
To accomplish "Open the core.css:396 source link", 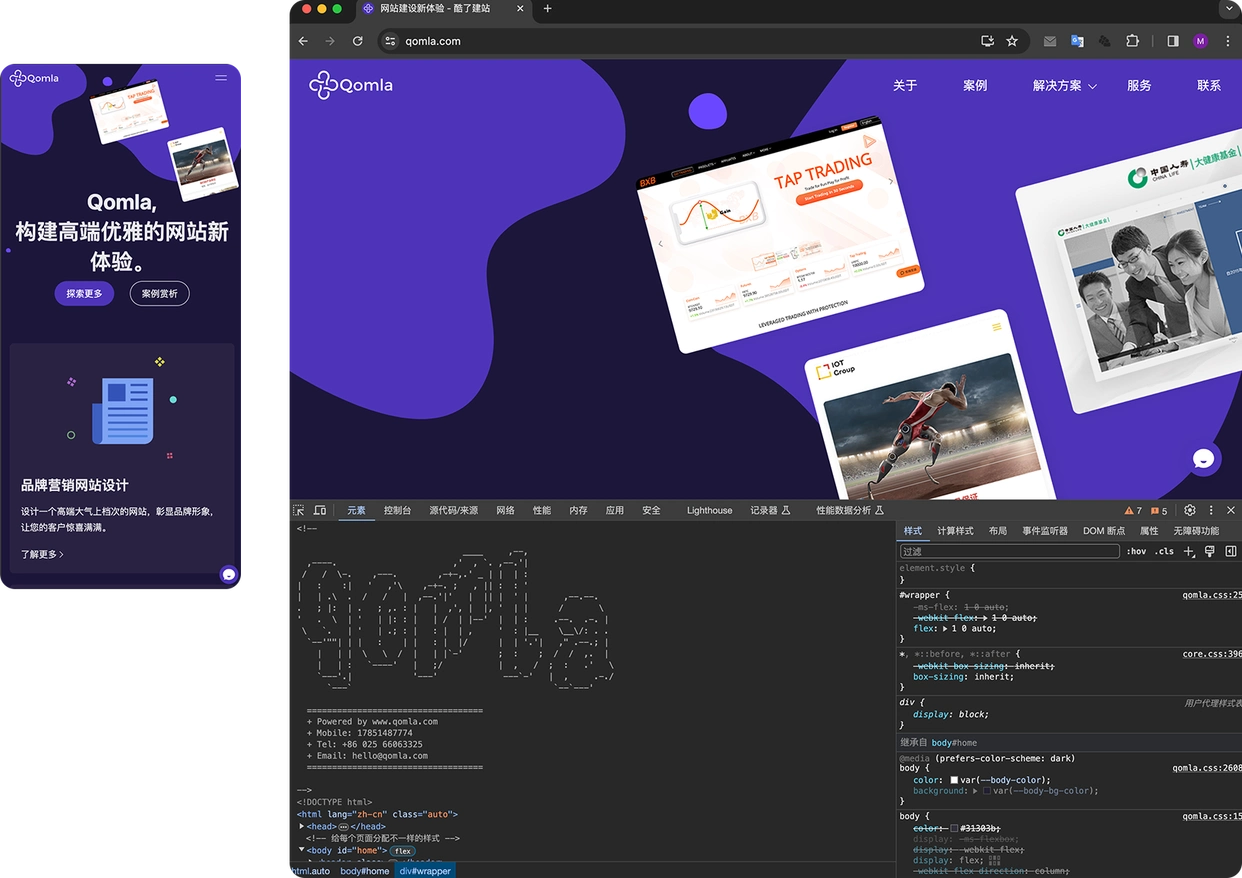I will [1212, 654].
